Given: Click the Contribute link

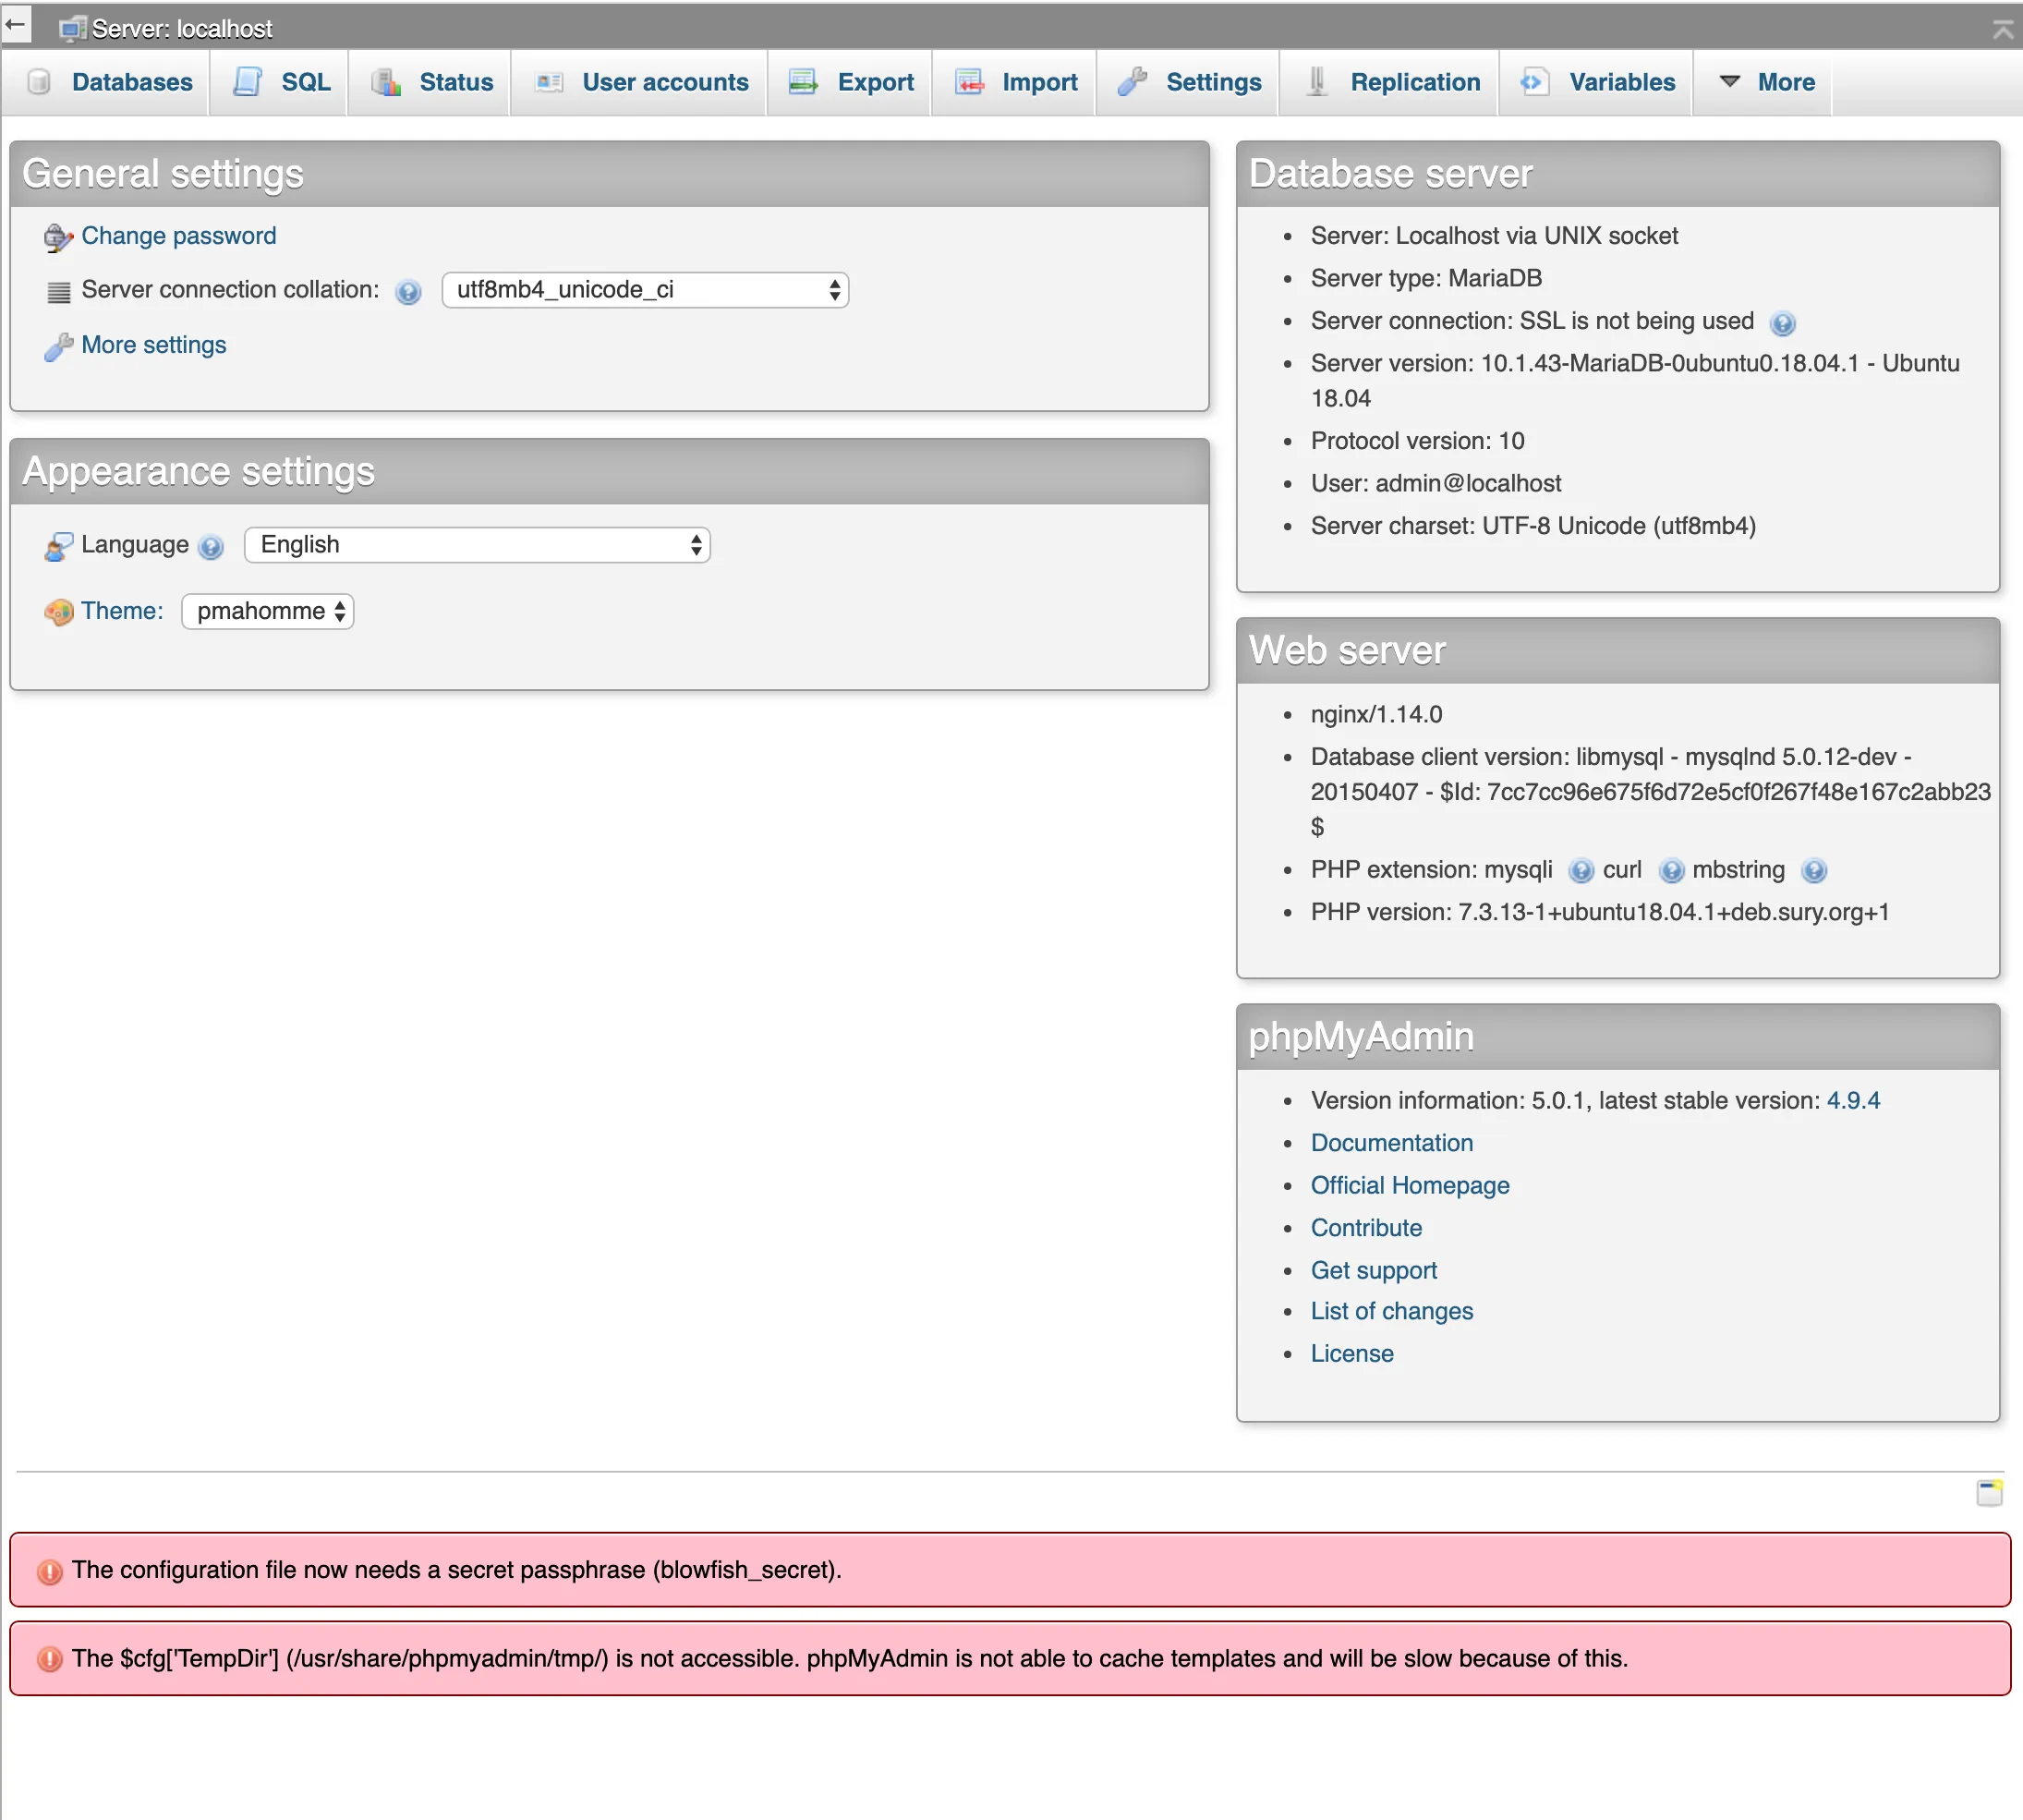Looking at the screenshot, I should point(1366,1228).
